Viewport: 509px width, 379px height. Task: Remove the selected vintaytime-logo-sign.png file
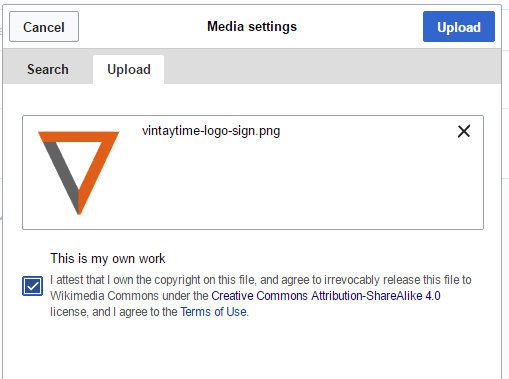(x=464, y=131)
